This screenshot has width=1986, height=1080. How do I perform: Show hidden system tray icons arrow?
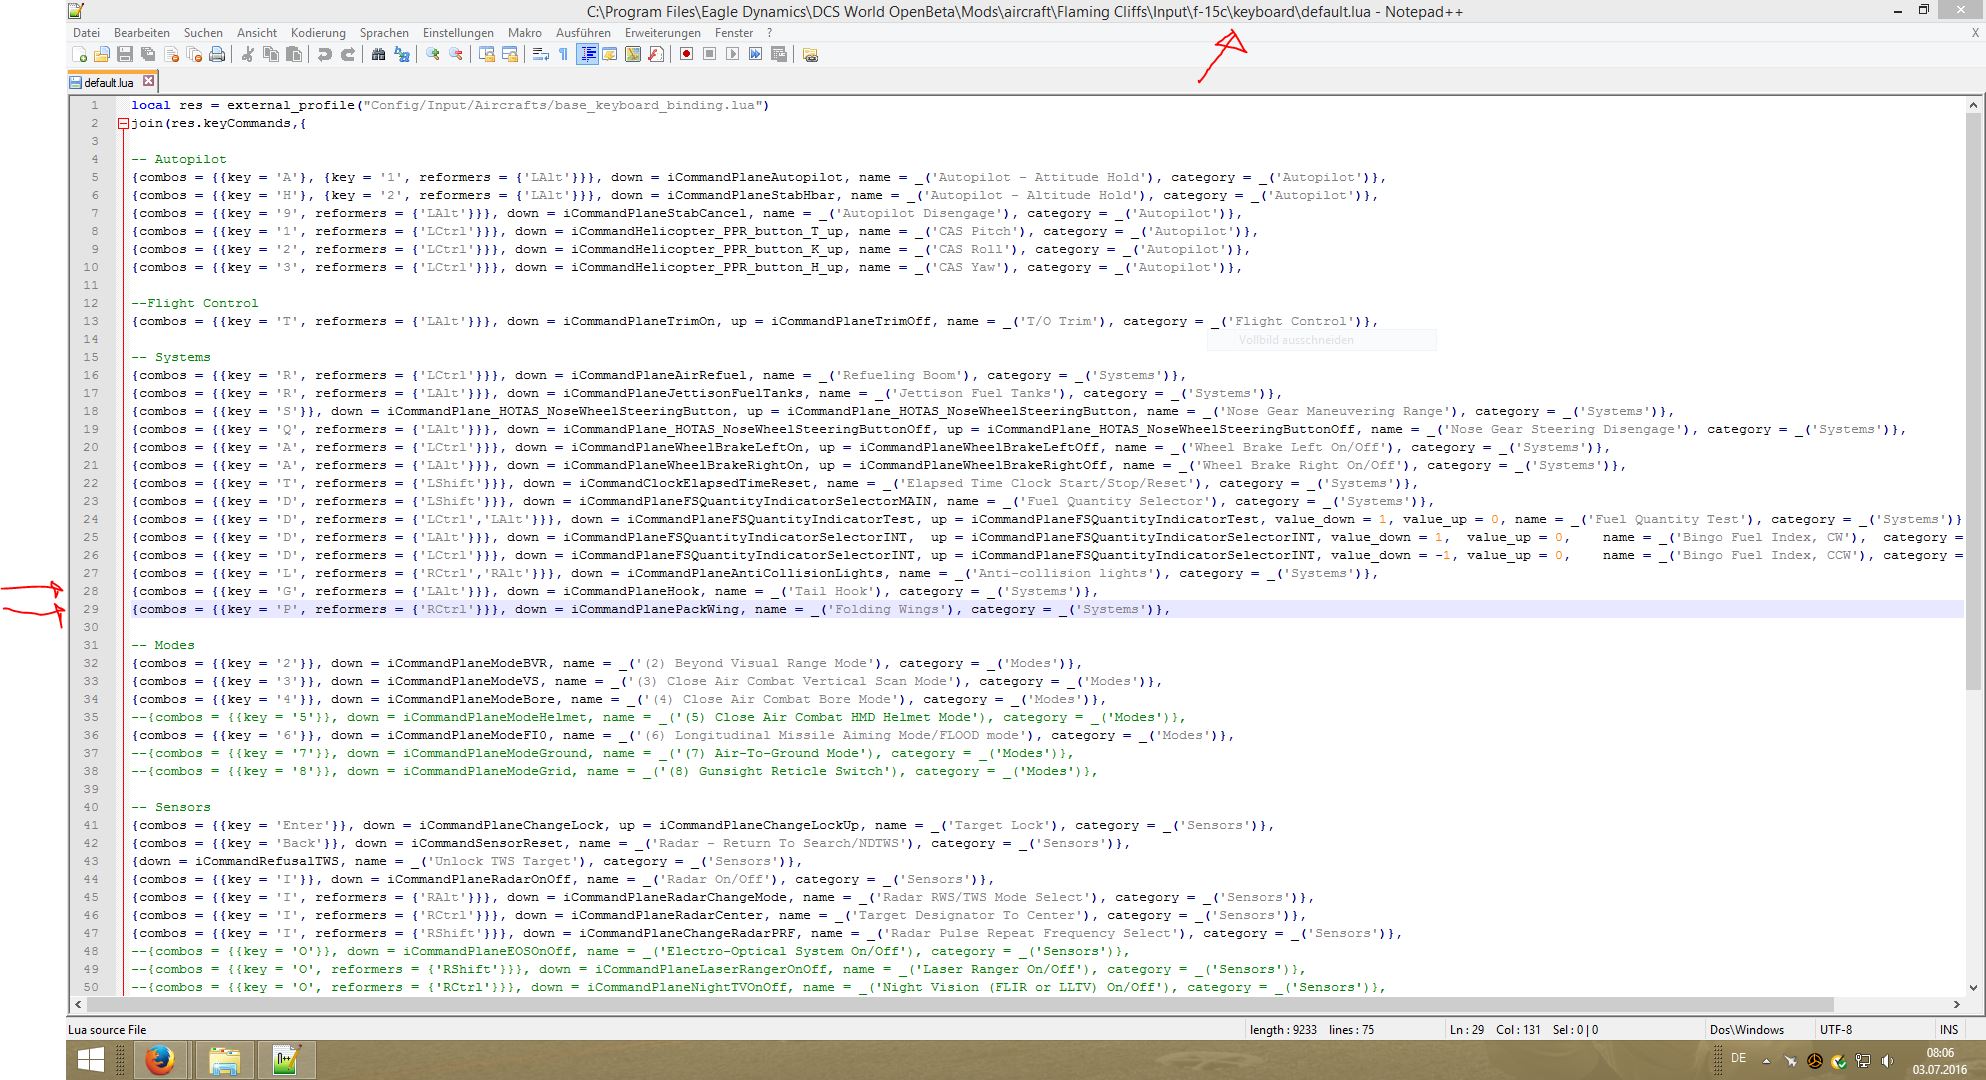(x=1766, y=1060)
